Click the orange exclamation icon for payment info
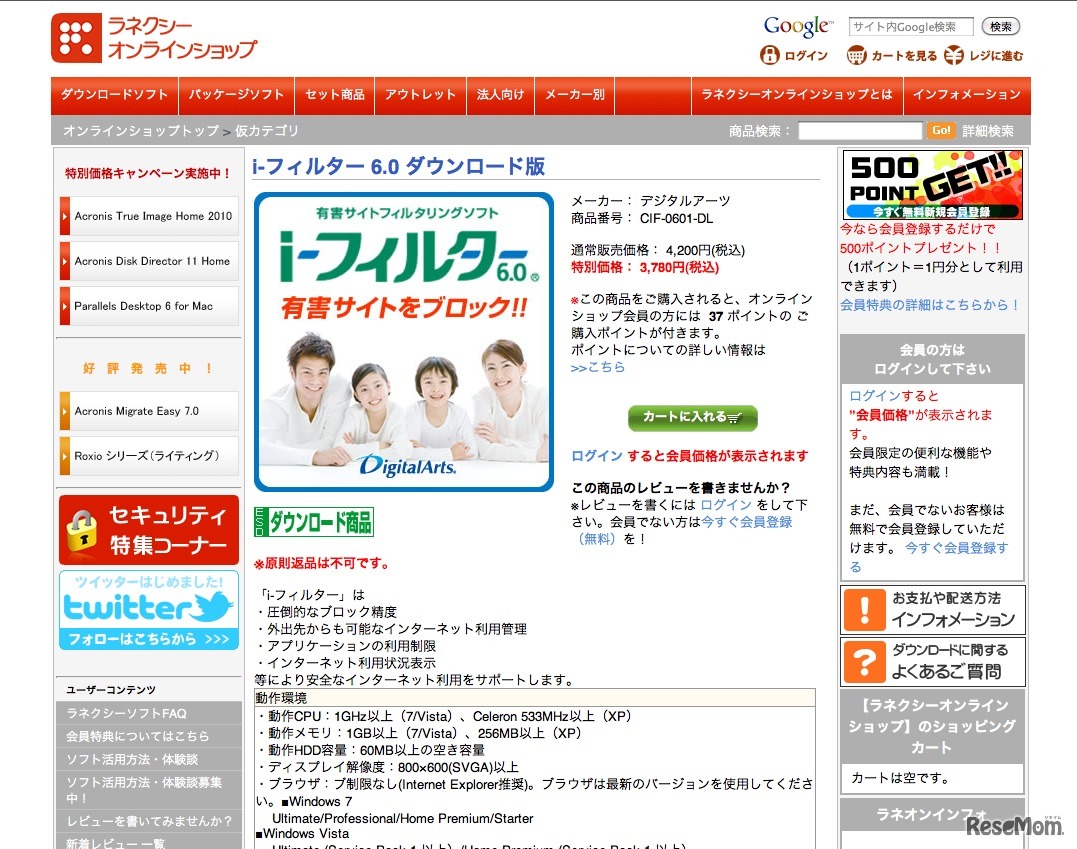The width and height of the screenshot is (1077, 849). tap(864, 609)
